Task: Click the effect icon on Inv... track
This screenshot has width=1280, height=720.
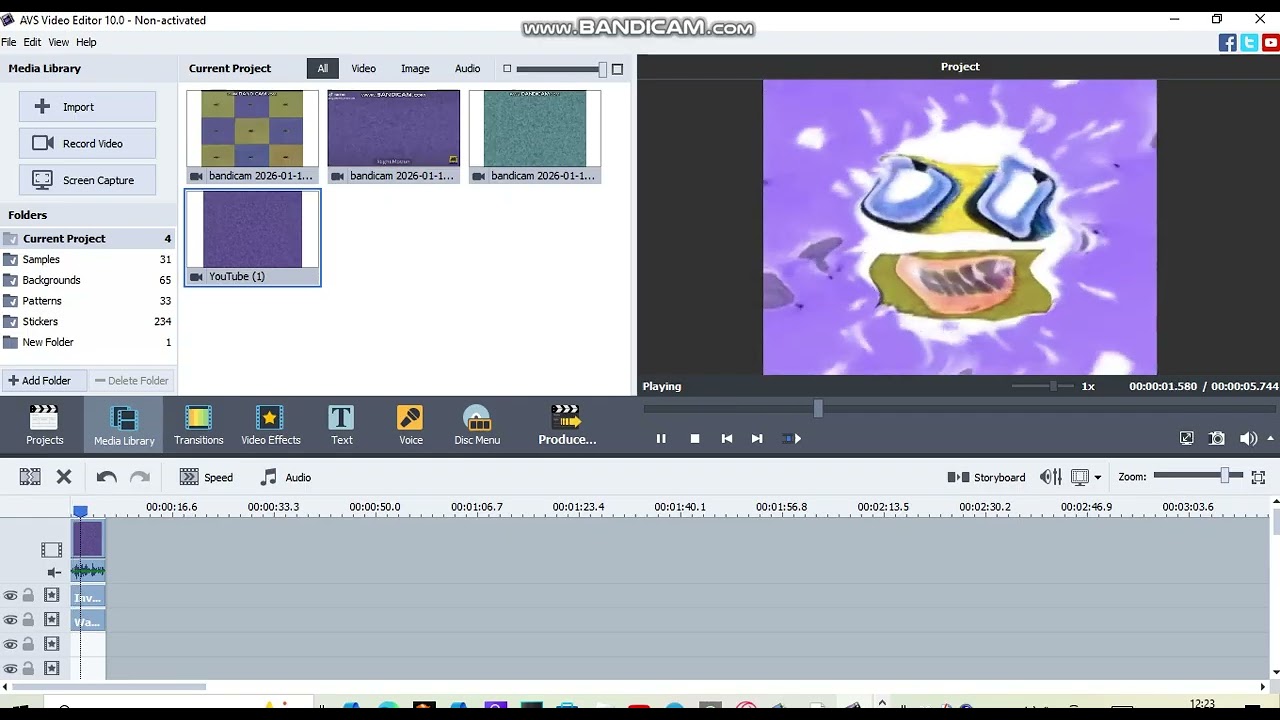Action: pos(51,596)
